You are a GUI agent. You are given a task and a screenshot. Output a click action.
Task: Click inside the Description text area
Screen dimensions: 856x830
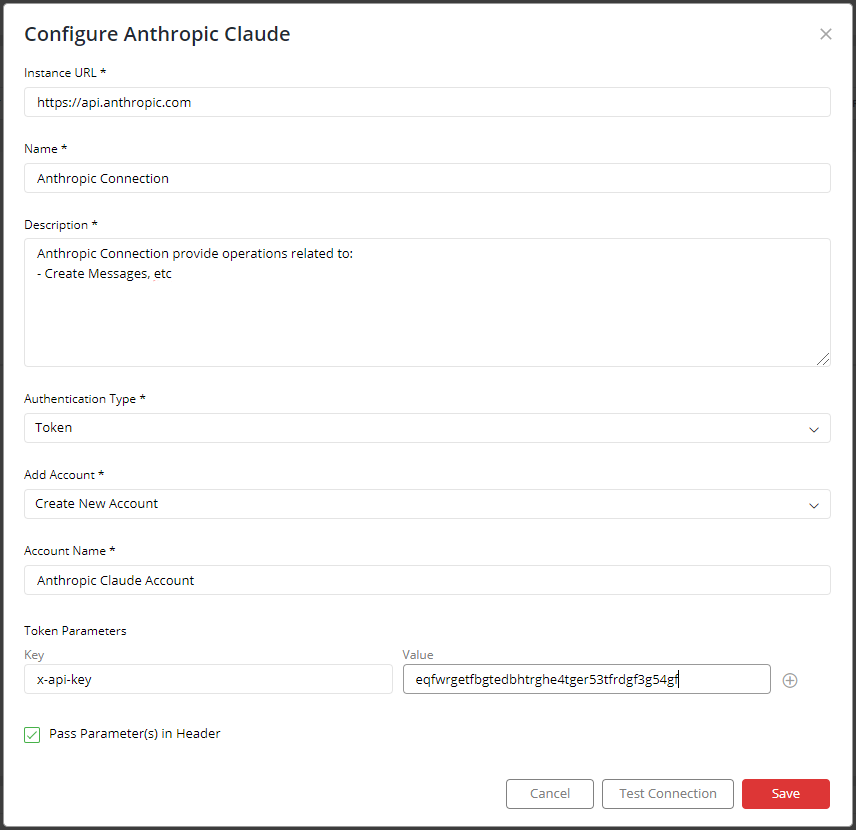tap(427, 302)
